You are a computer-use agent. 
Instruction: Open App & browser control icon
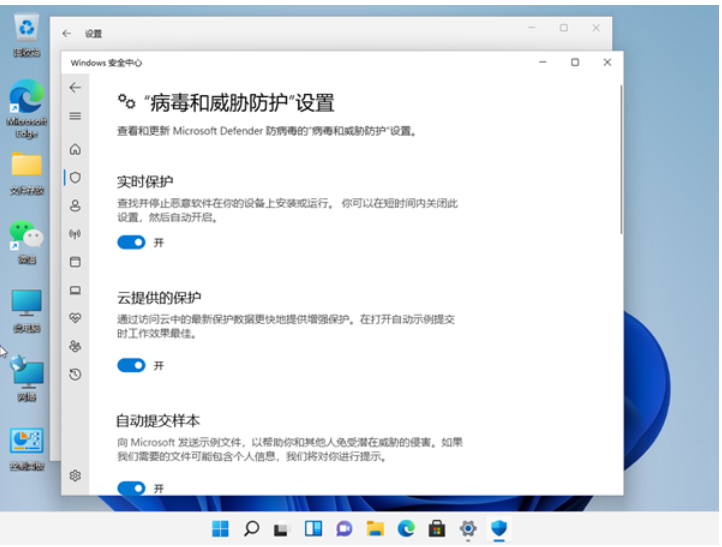tap(75, 261)
